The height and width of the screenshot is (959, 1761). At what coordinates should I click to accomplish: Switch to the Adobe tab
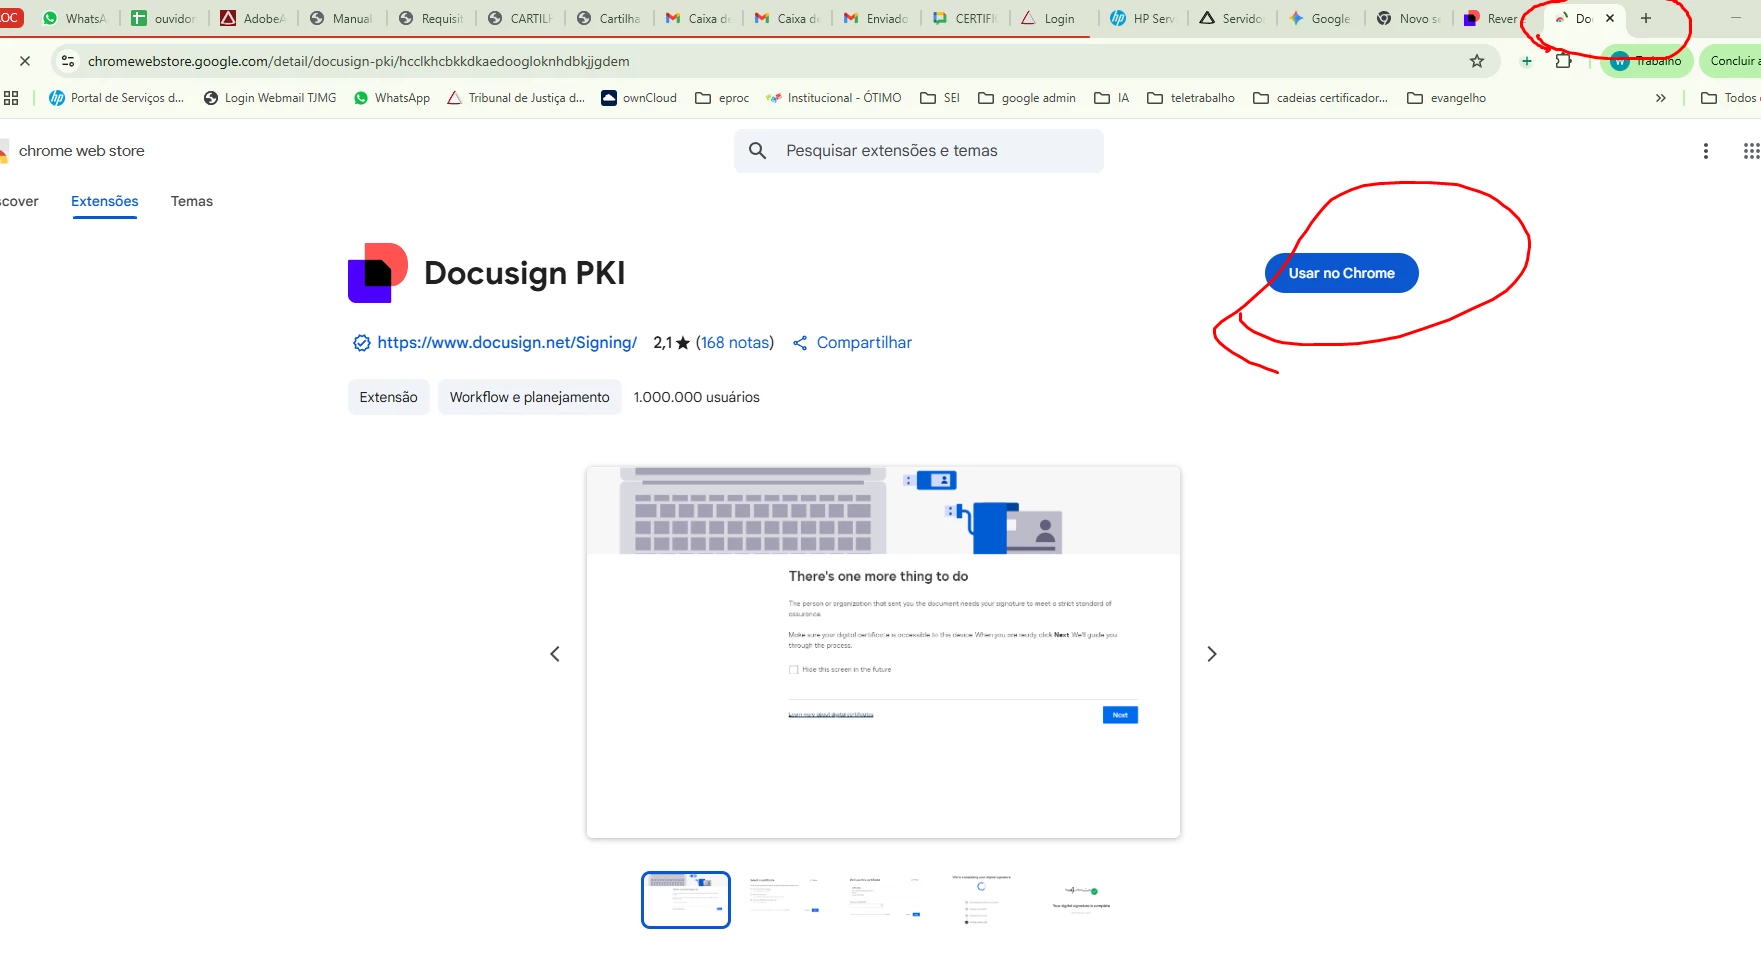pyautogui.click(x=253, y=18)
